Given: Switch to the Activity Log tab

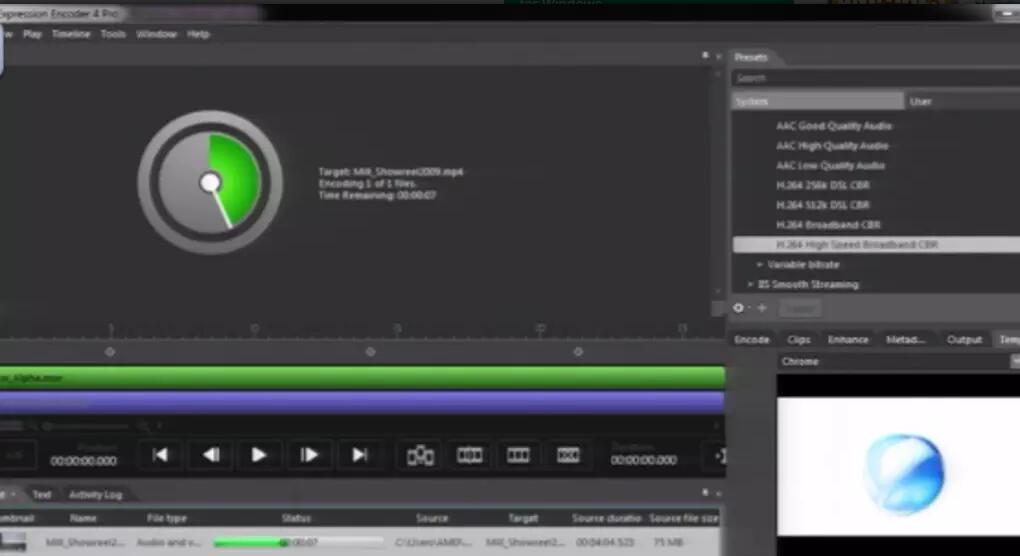Looking at the screenshot, I should 95,494.
